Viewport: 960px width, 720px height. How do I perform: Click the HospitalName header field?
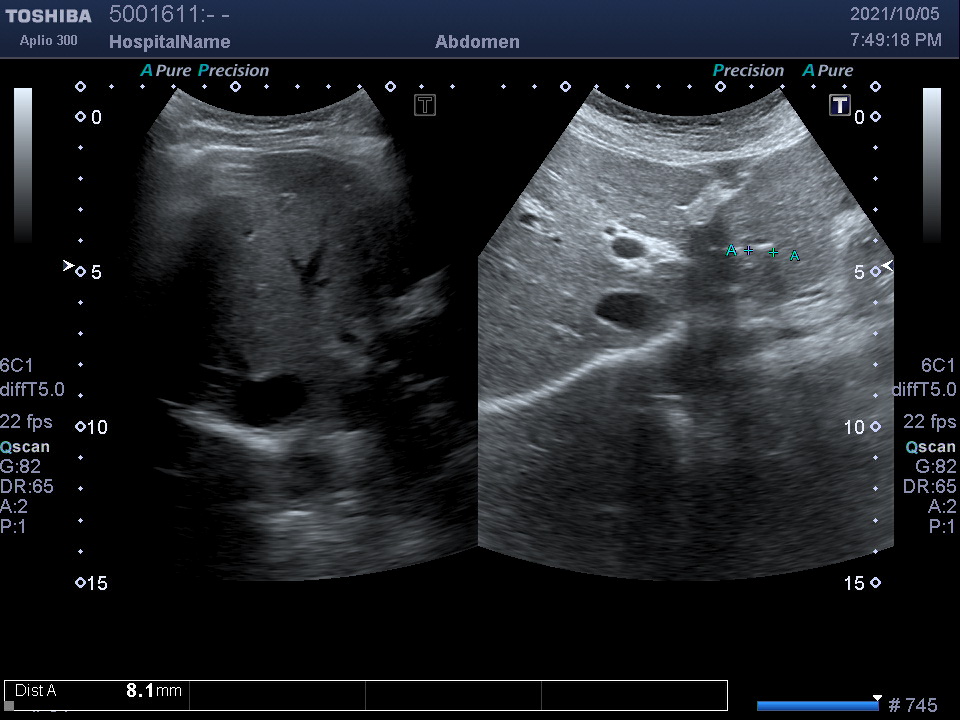pyautogui.click(x=169, y=42)
